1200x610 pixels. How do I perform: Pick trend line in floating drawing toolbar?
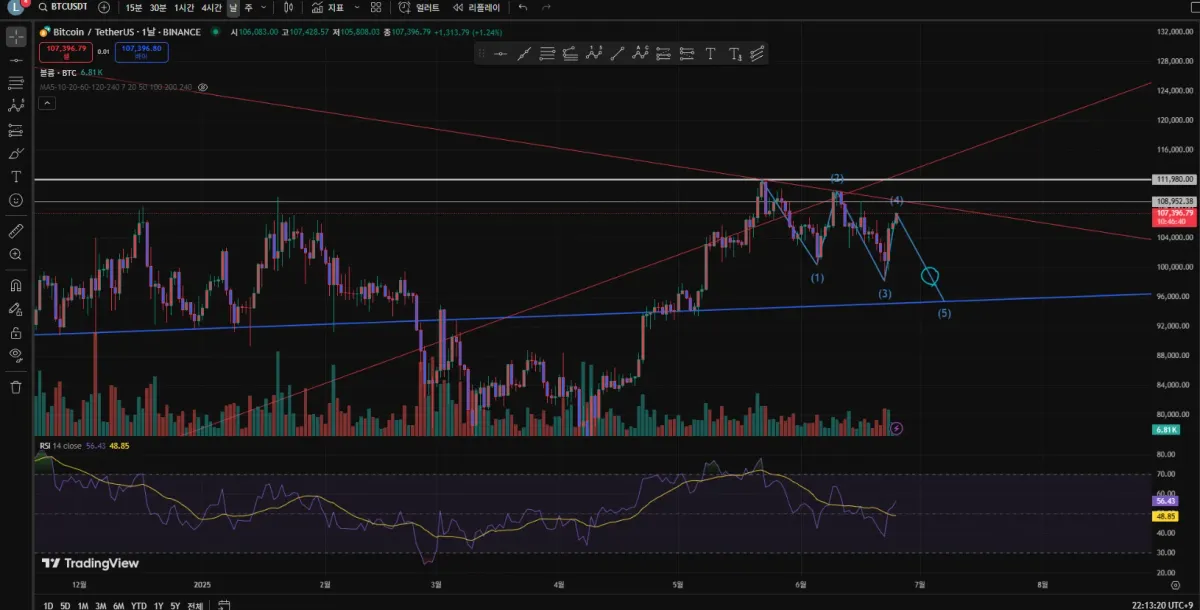(x=617, y=54)
